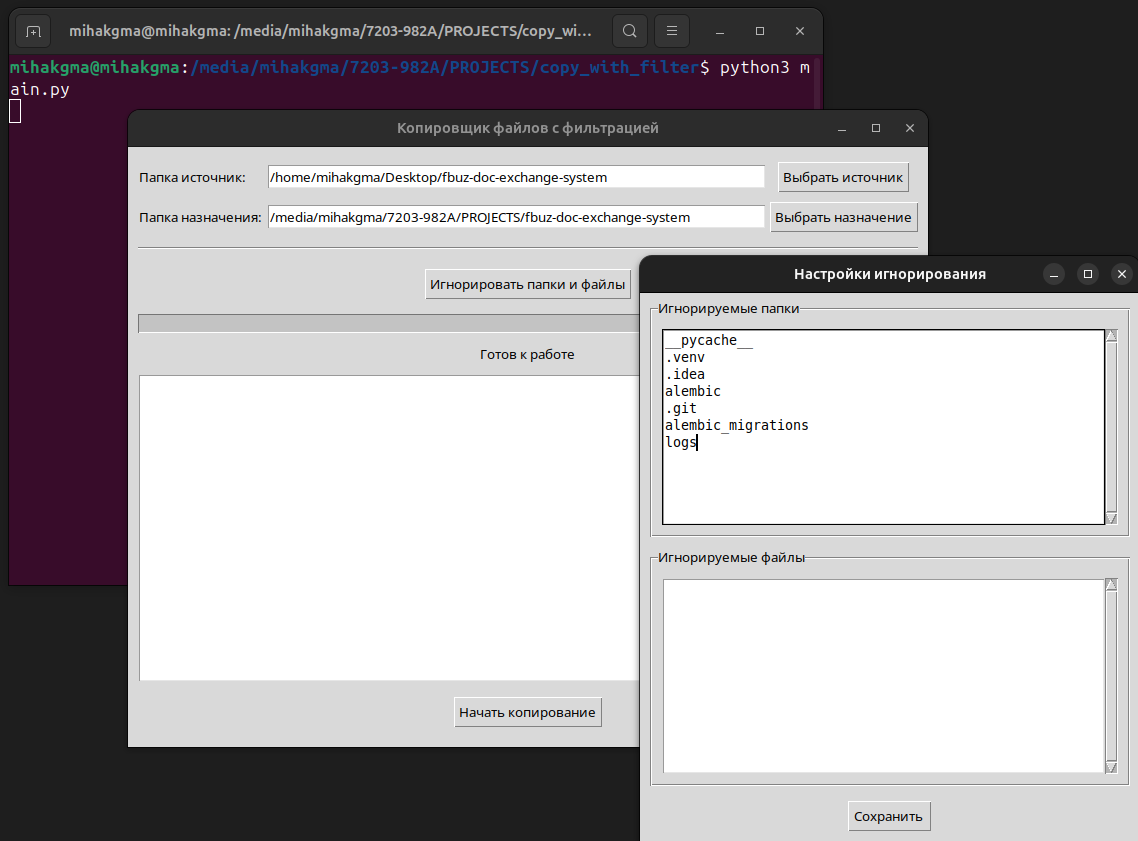
Task: Click the Настройки игнорирования title text
Action: (890, 274)
